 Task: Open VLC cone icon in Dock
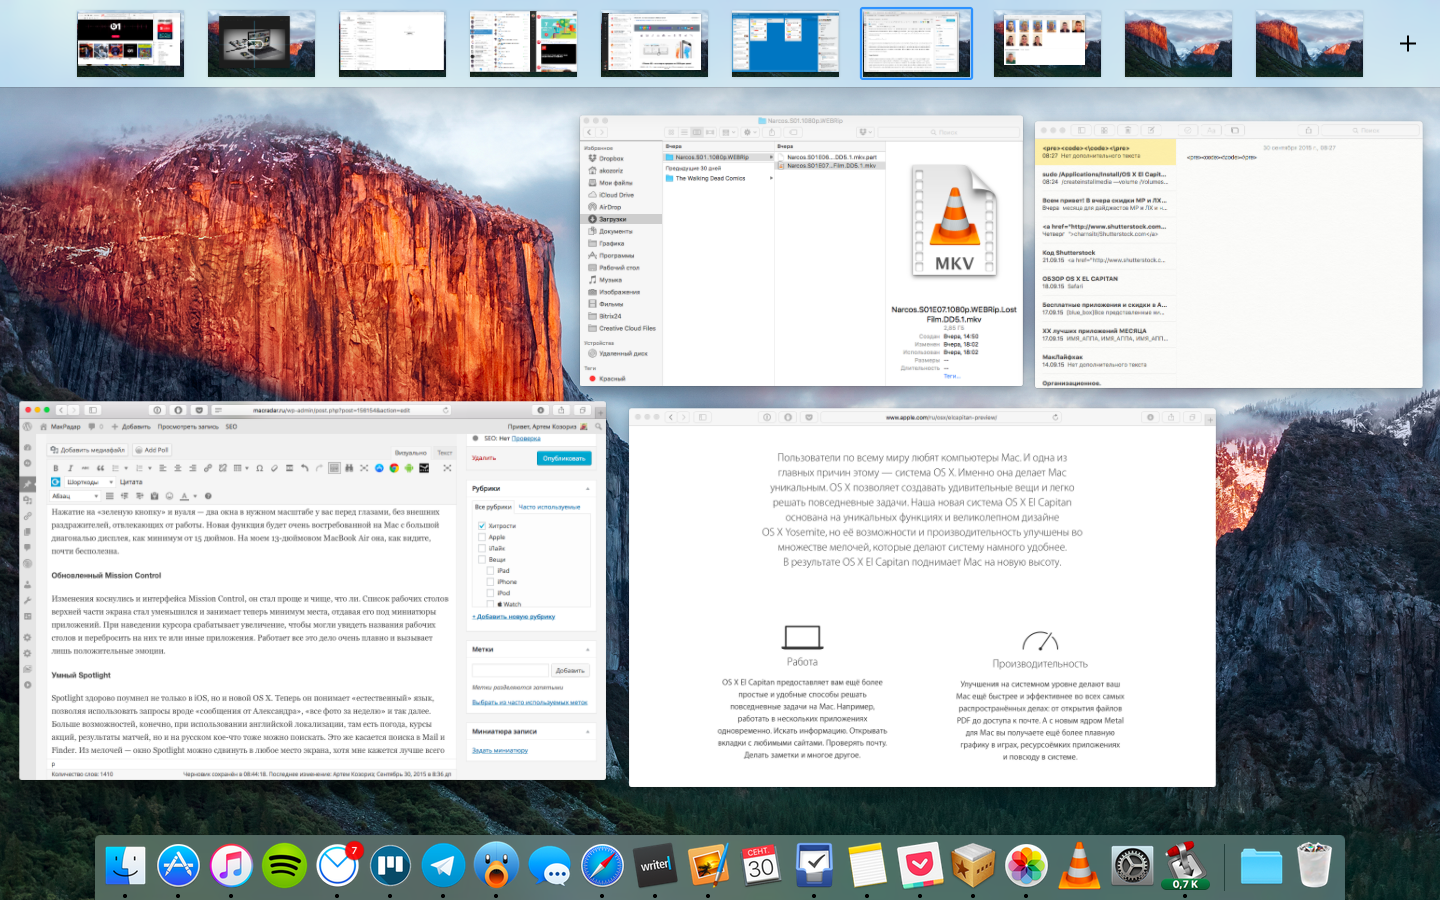(1079, 865)
